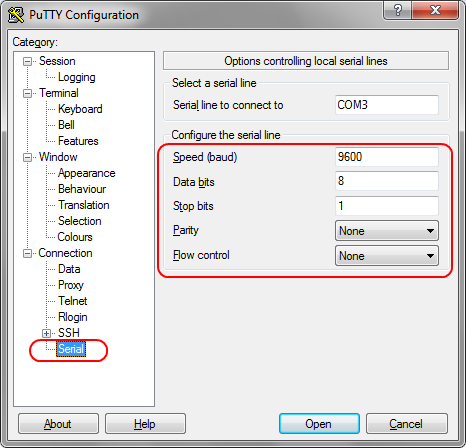Collapse the Terminal tree node
466x448 pixels.
(x=27, y=93)
